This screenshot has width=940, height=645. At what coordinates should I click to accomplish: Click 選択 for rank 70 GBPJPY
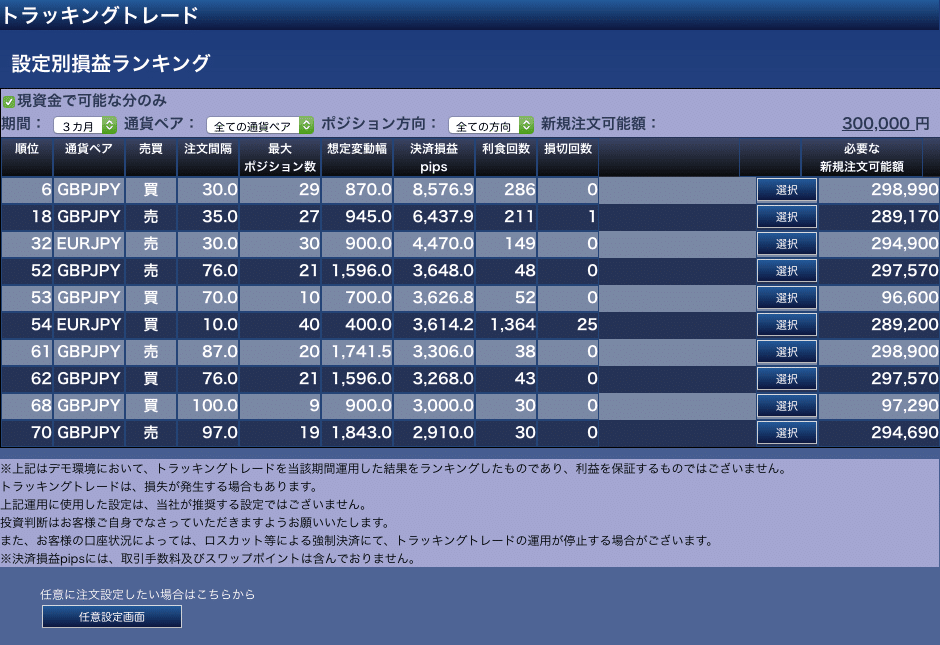tap(787, 433)
